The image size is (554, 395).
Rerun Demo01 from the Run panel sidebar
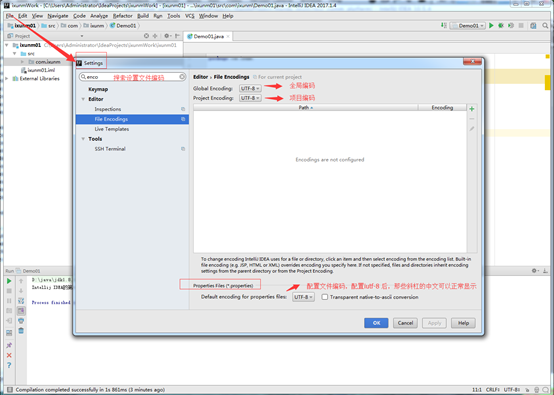[x=9, y=281]
